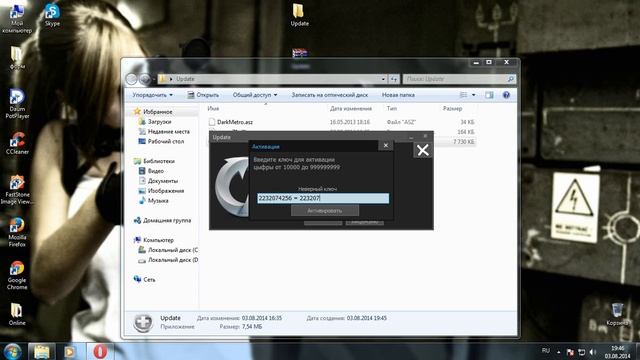Screen dimensions: 640x360
Task: Launch Mozilla Firefox desktop shortcut
Action: [17, 232]
